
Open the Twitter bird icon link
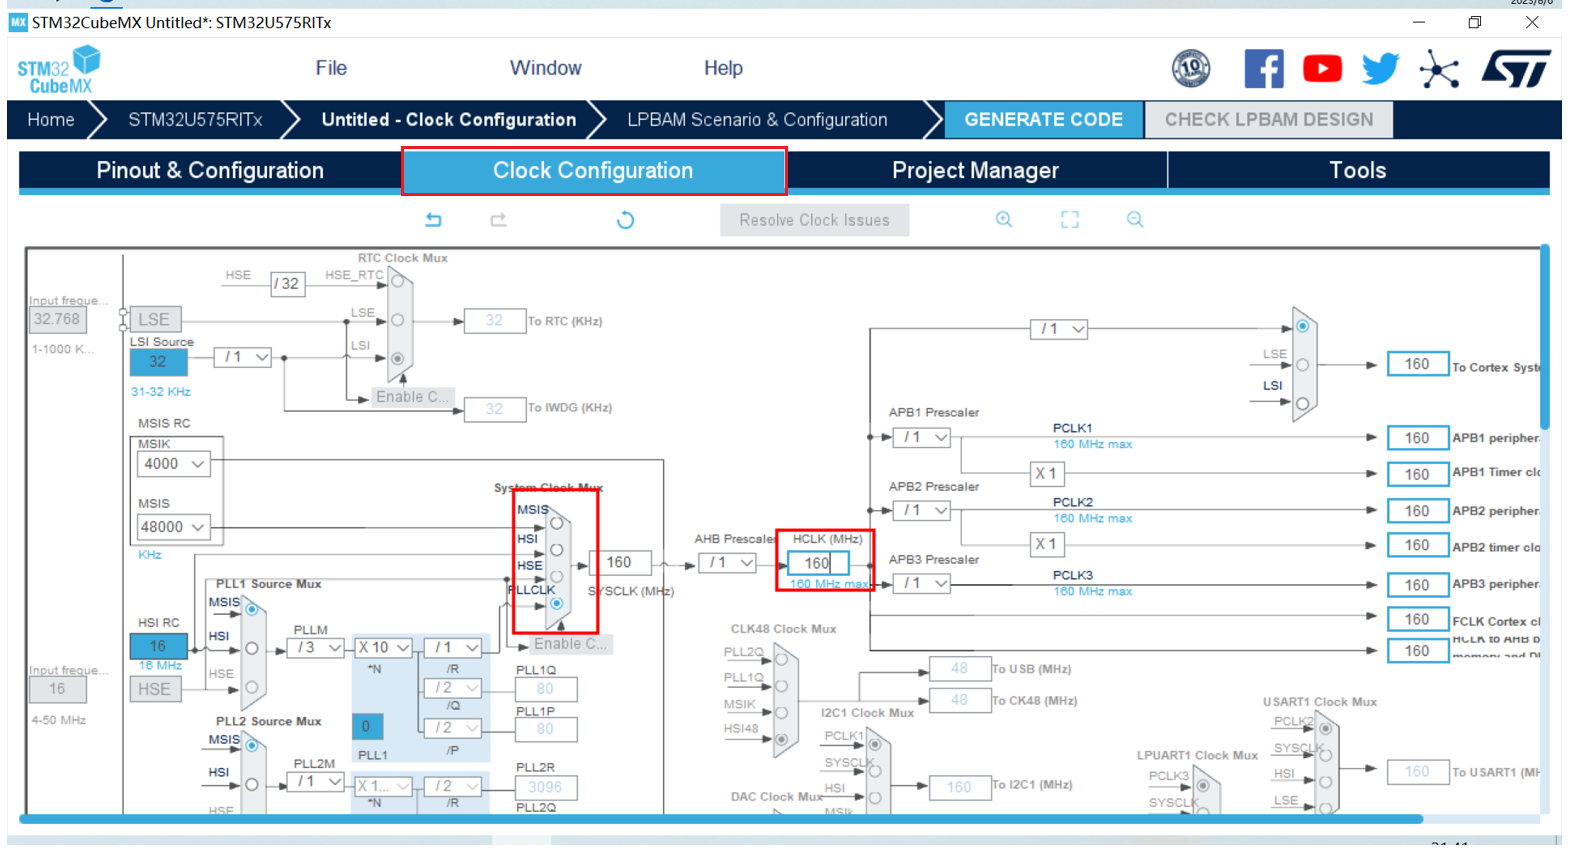point(1380,69)
